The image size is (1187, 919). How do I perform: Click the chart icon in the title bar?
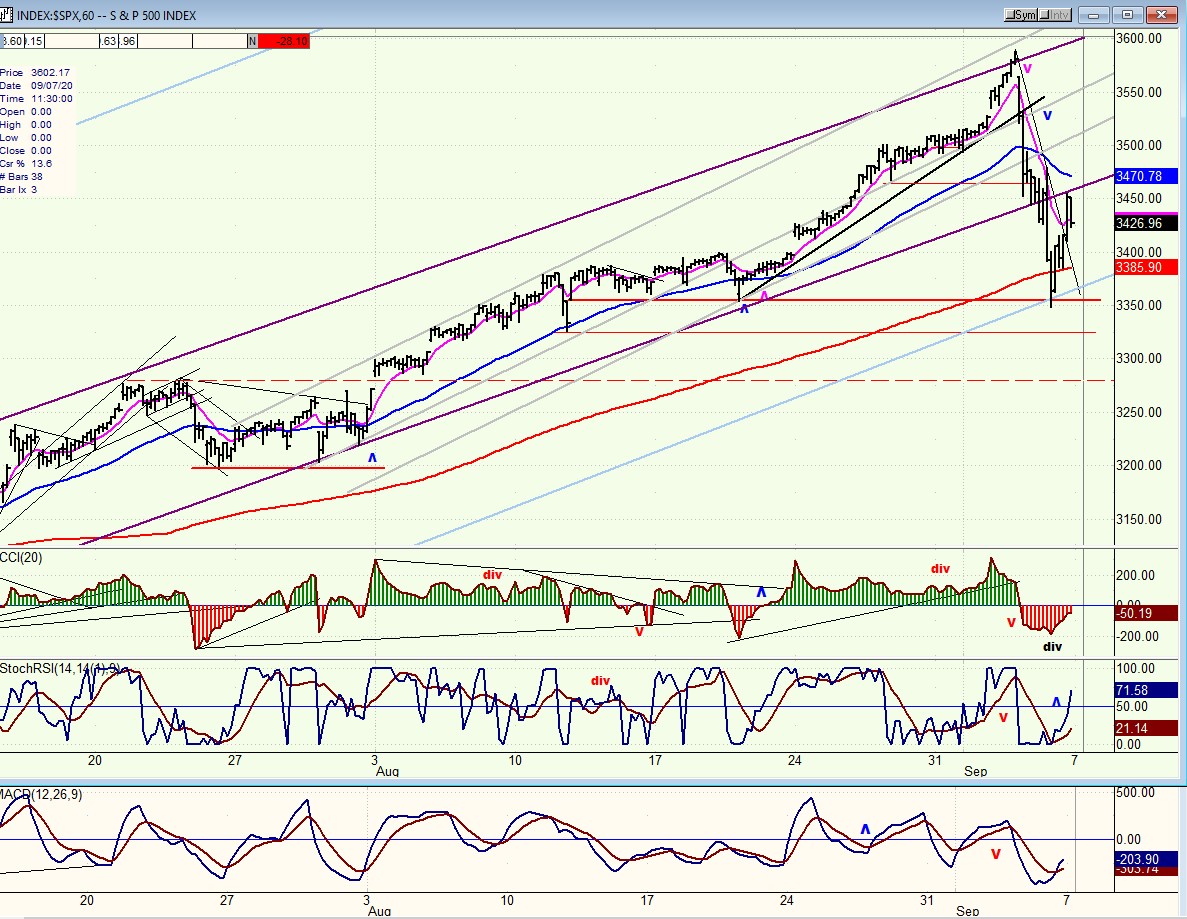[x=7, y=14]
